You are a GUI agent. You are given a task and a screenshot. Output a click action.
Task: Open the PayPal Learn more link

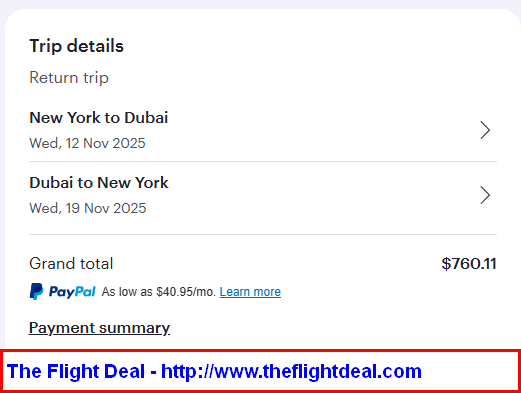(x=250, y=292)
